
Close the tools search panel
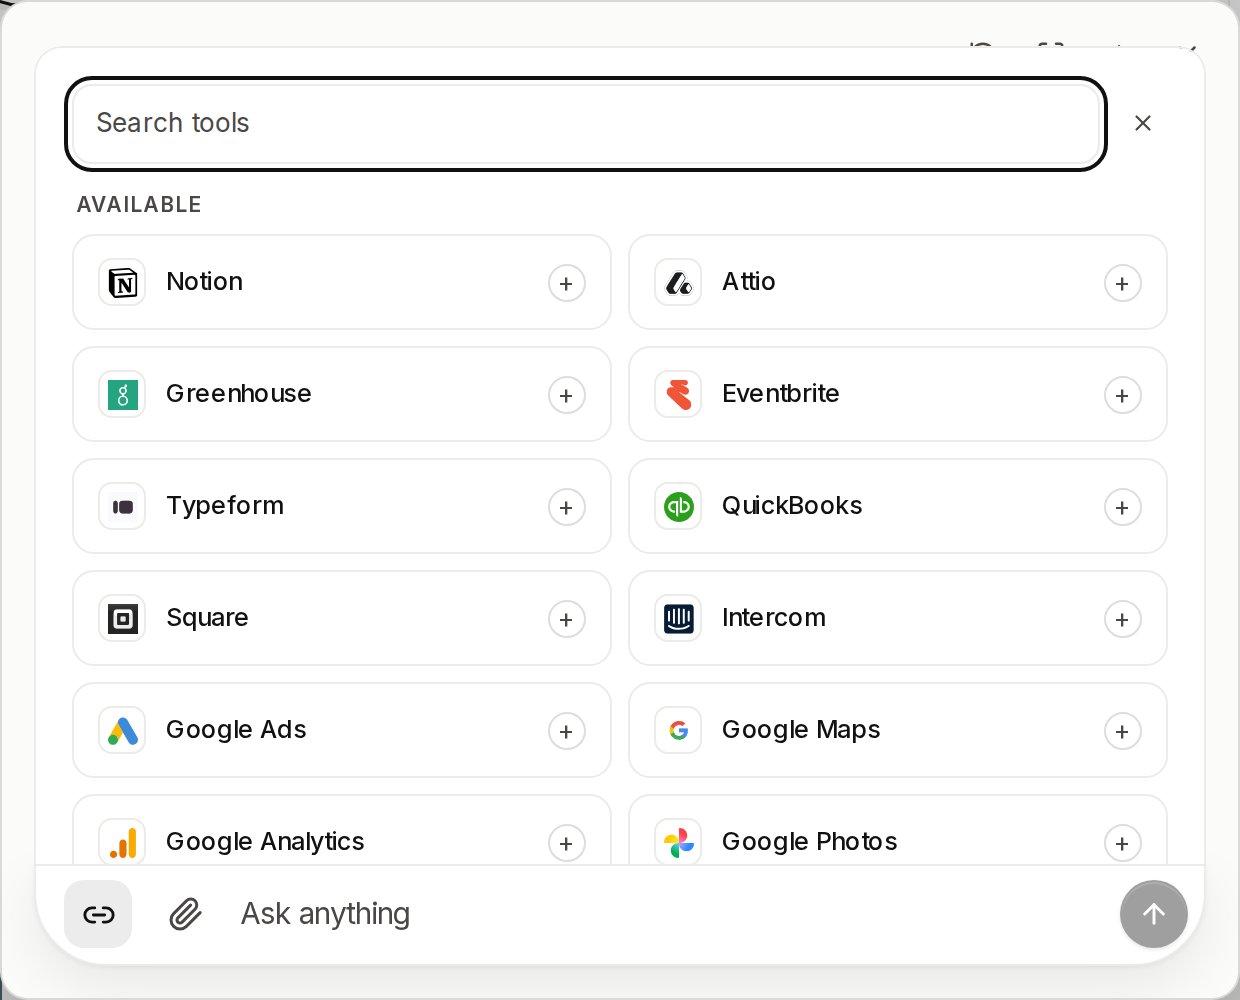1143,123
